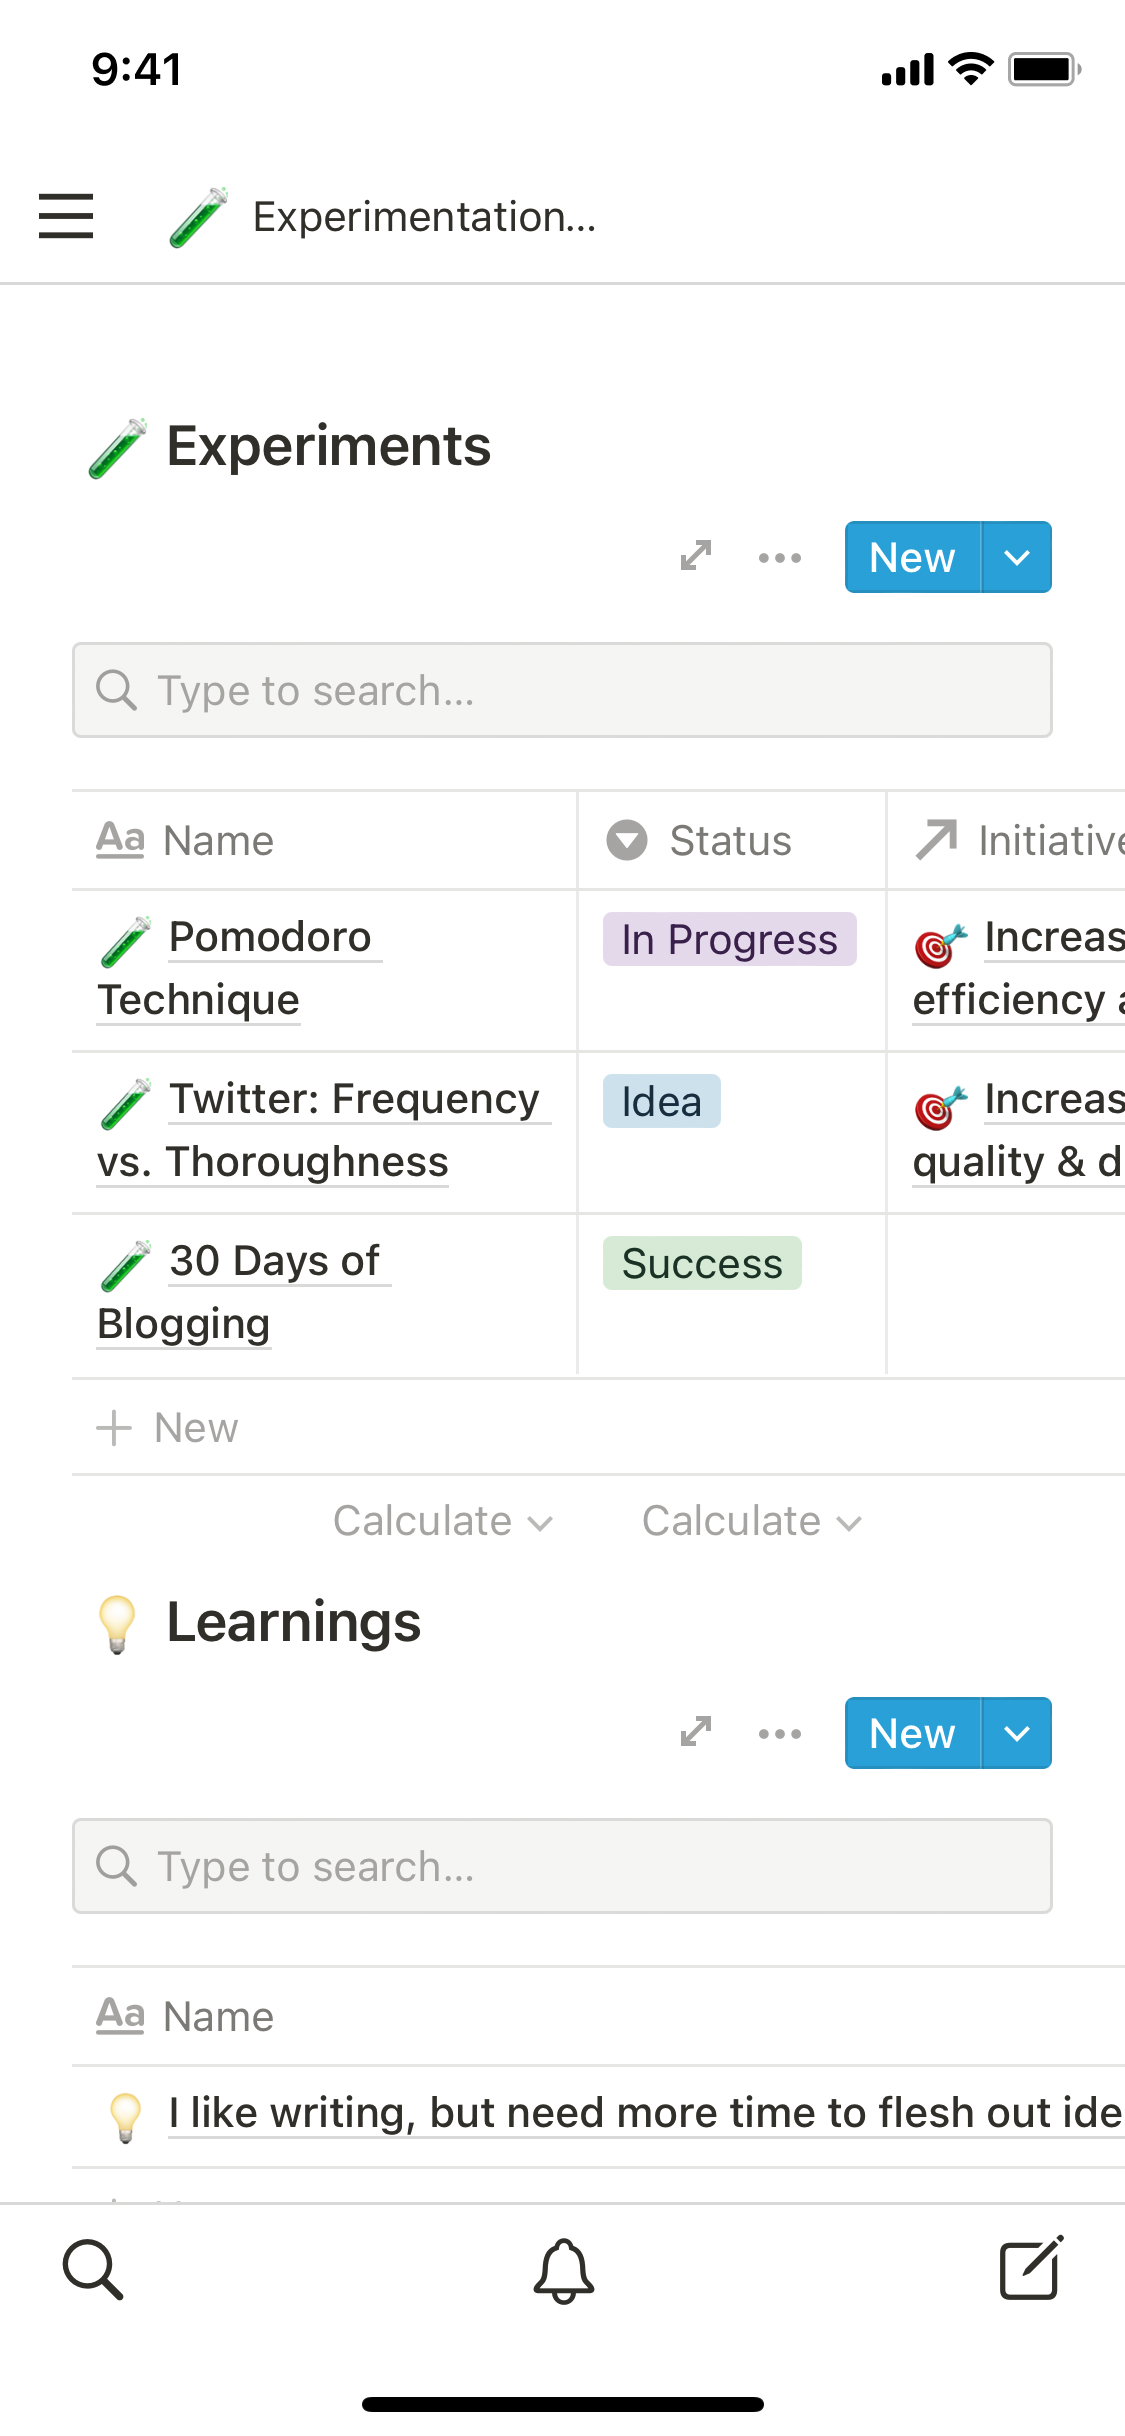Open the hamburger sidebar menu
The width and height of the screenshot is (1125, 2436).
pos(66,216)
